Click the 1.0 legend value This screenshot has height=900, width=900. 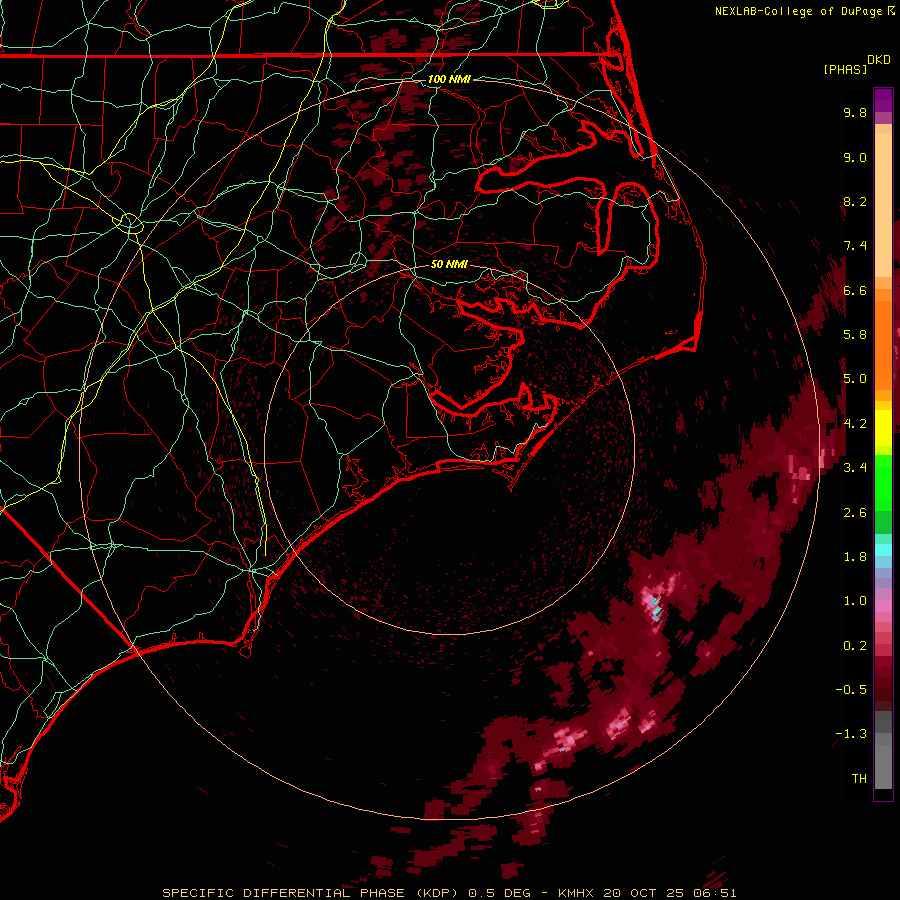pos(855,601)
